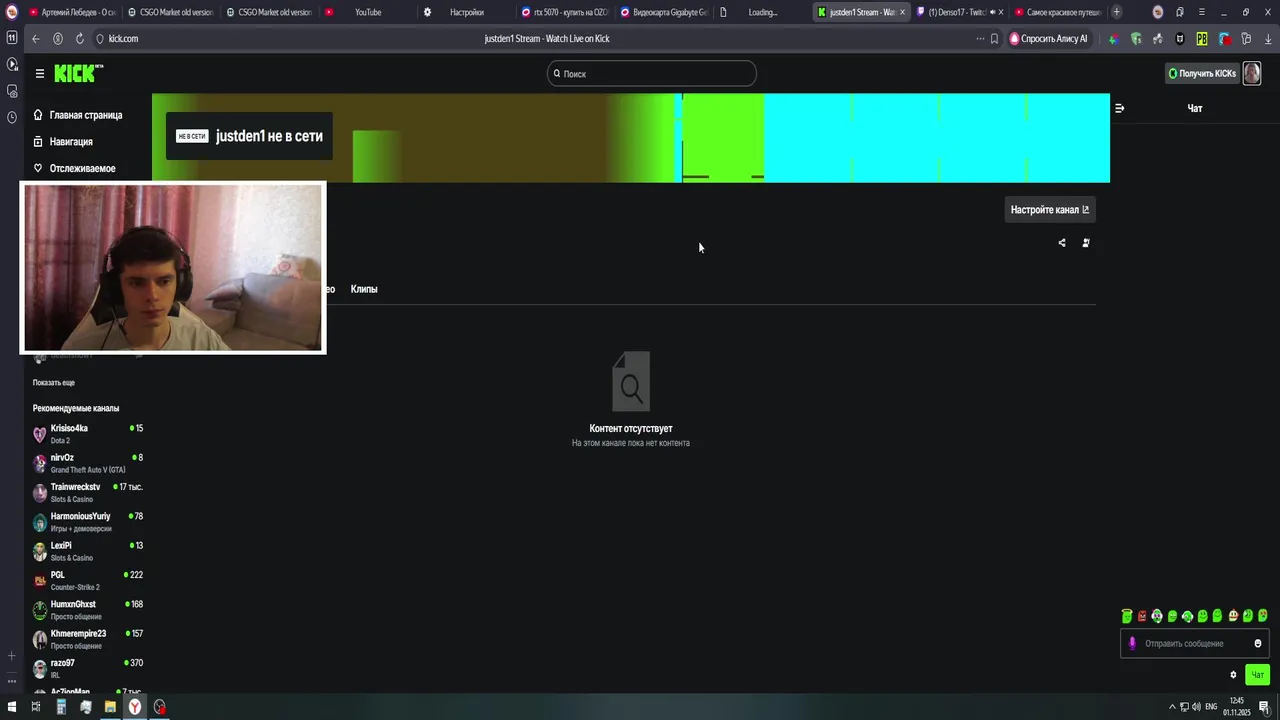Open the emoji picker in chat input

pyautogui.click(x=1258, y=644)
